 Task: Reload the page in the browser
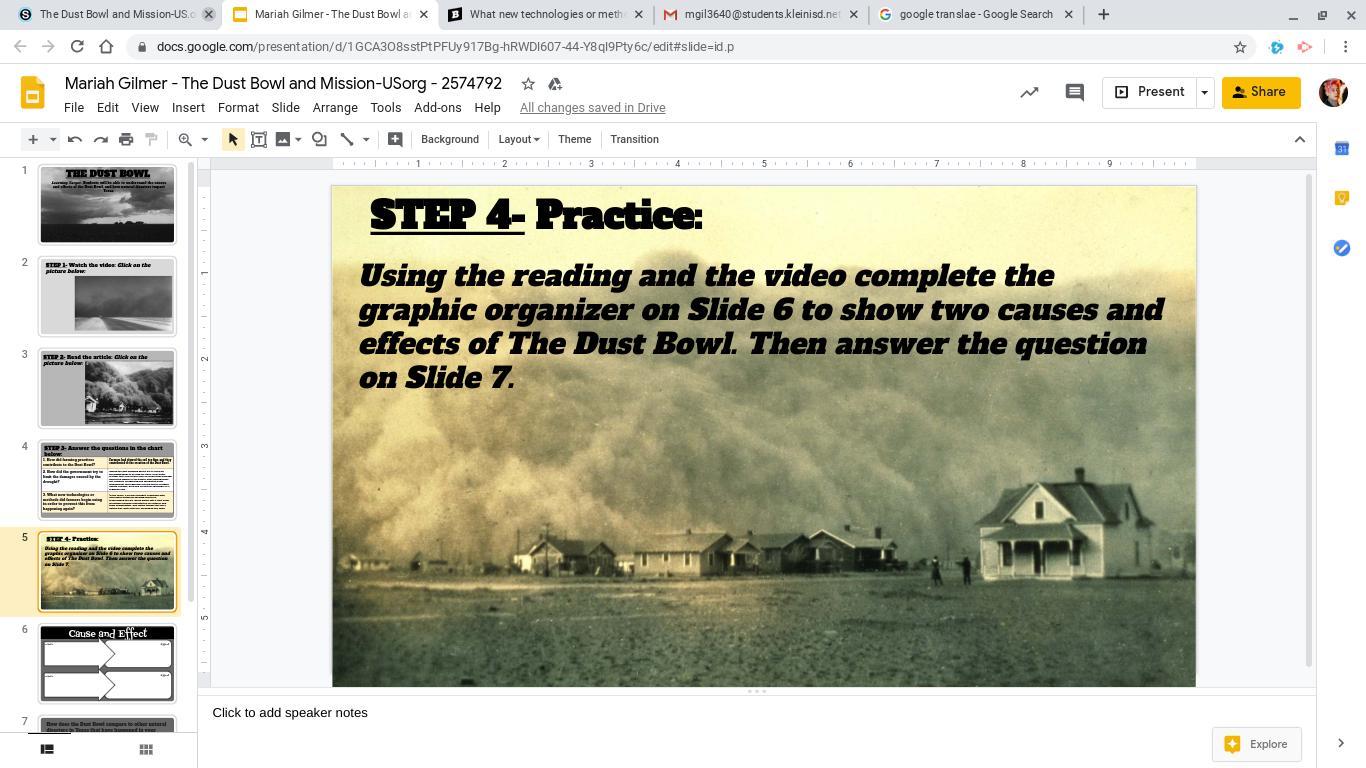[77, 46]
